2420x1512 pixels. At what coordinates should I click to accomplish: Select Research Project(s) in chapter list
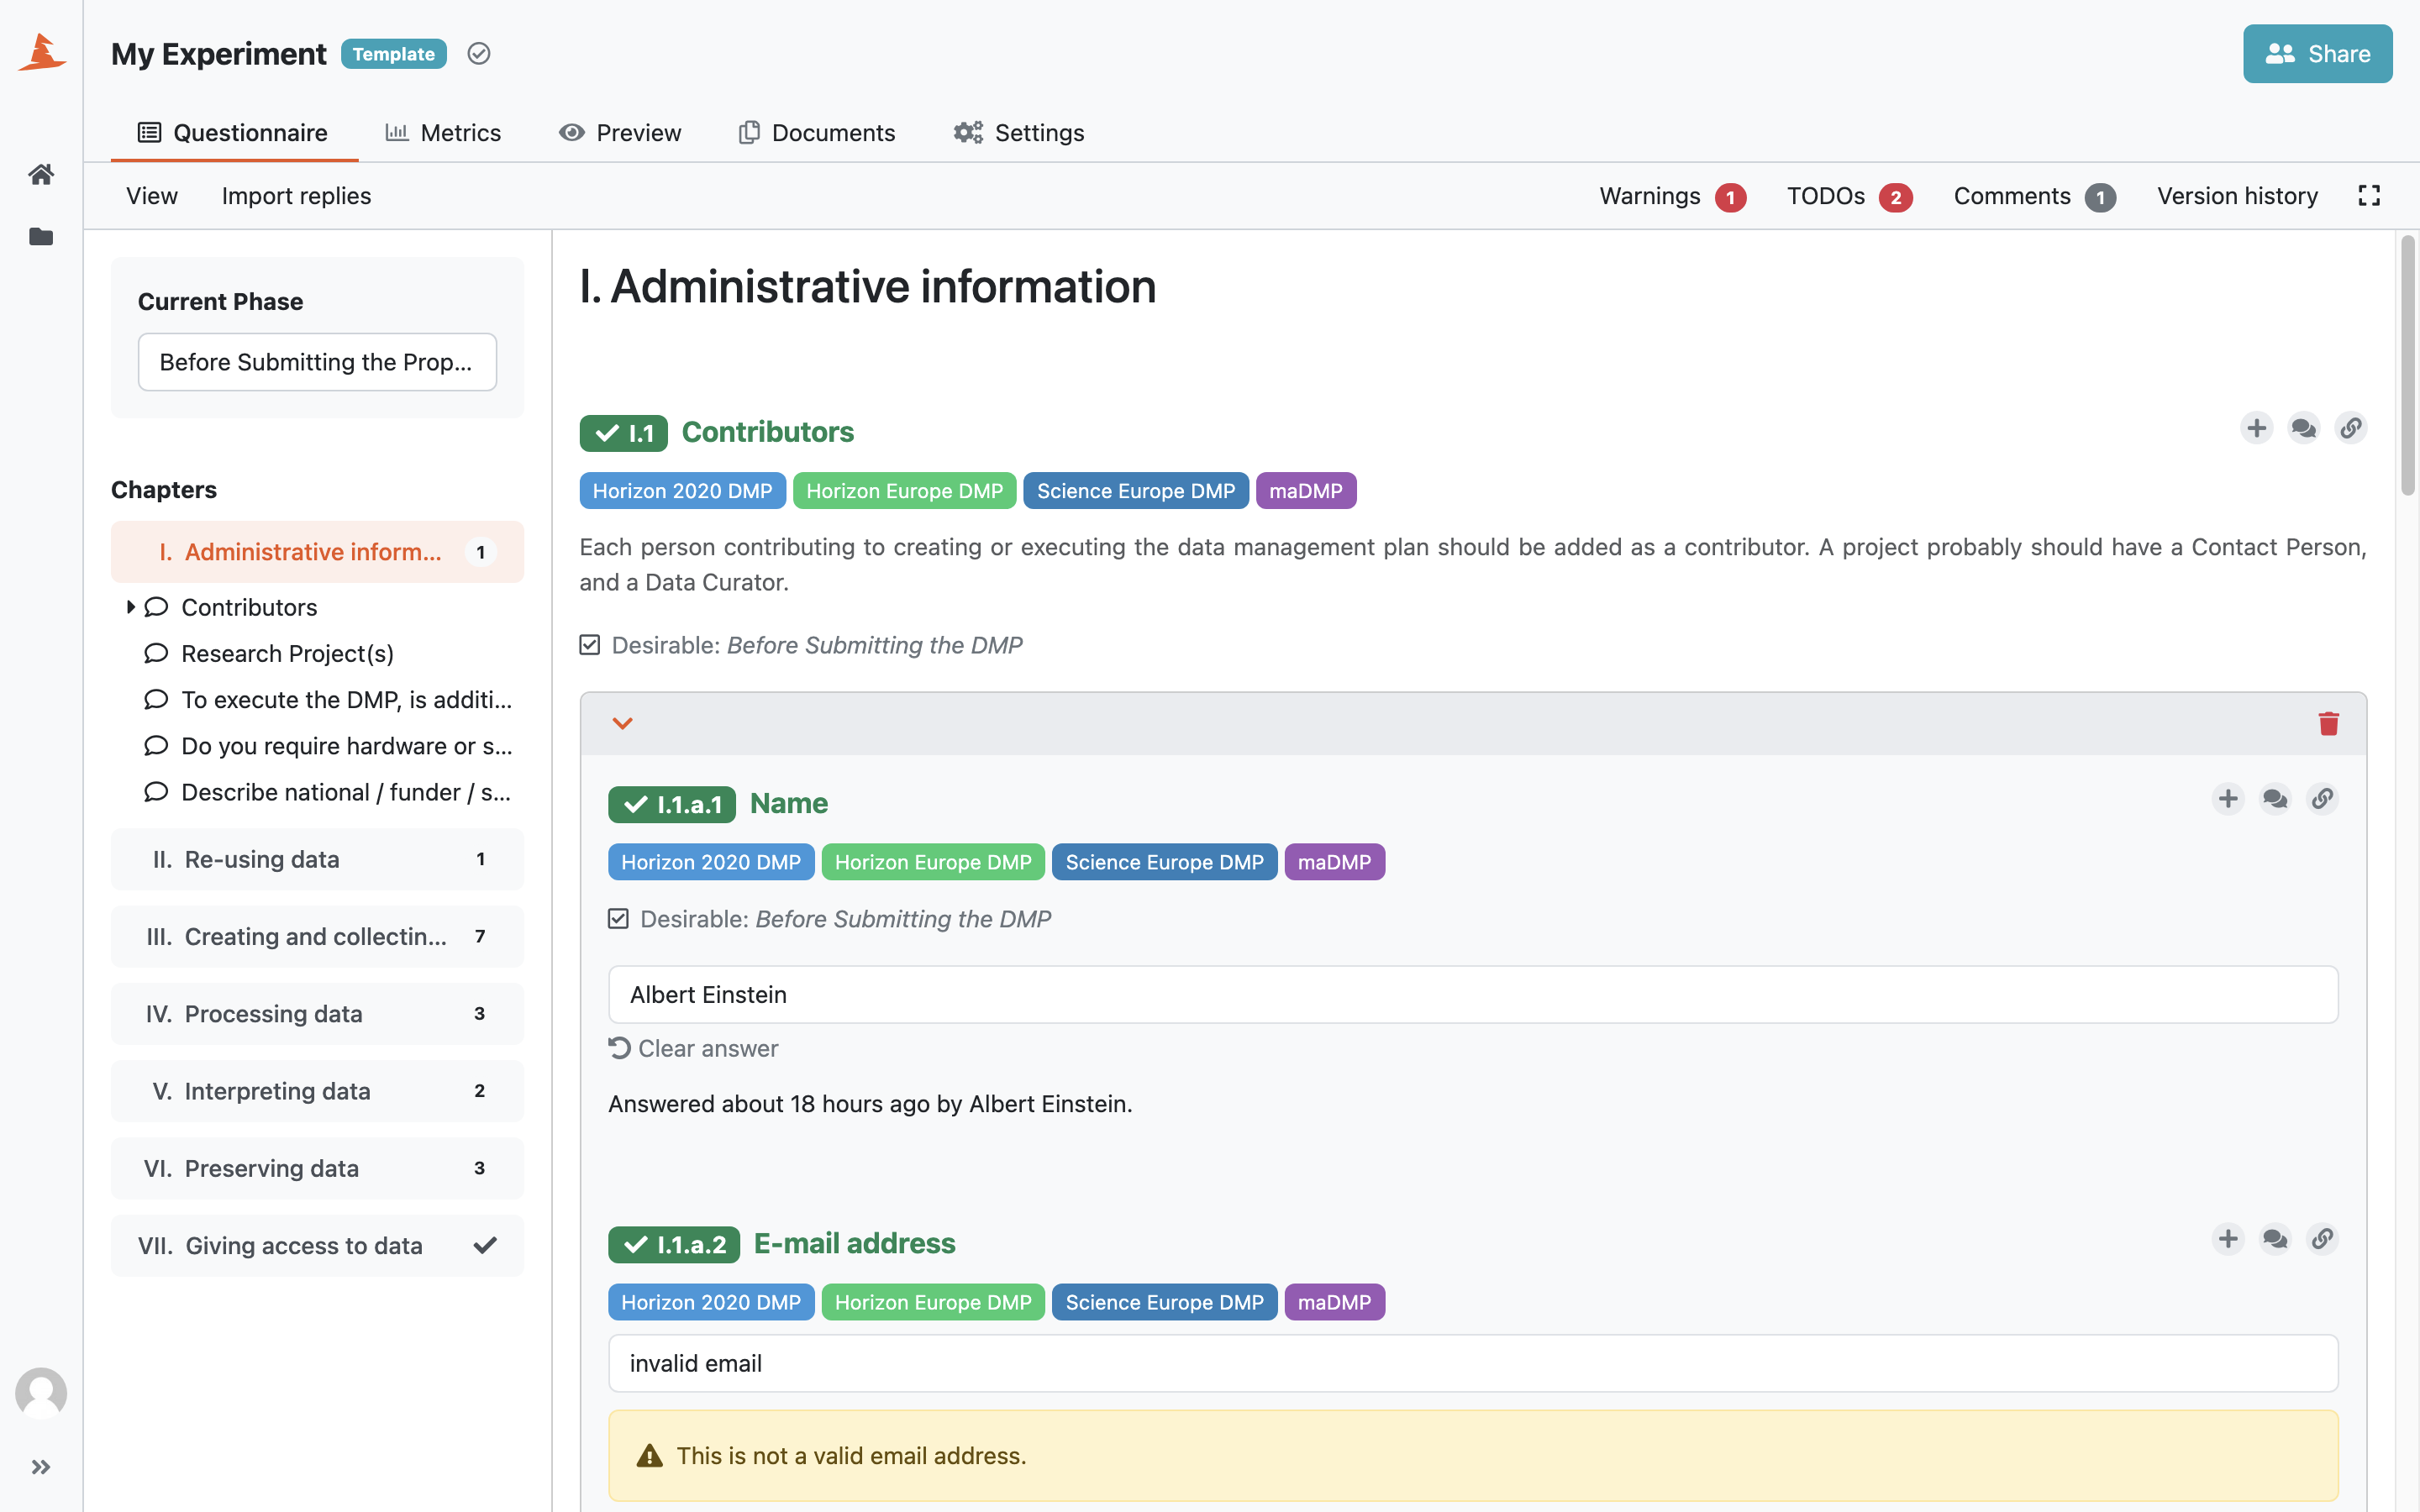pyautogui.click(x=287, y=654)
